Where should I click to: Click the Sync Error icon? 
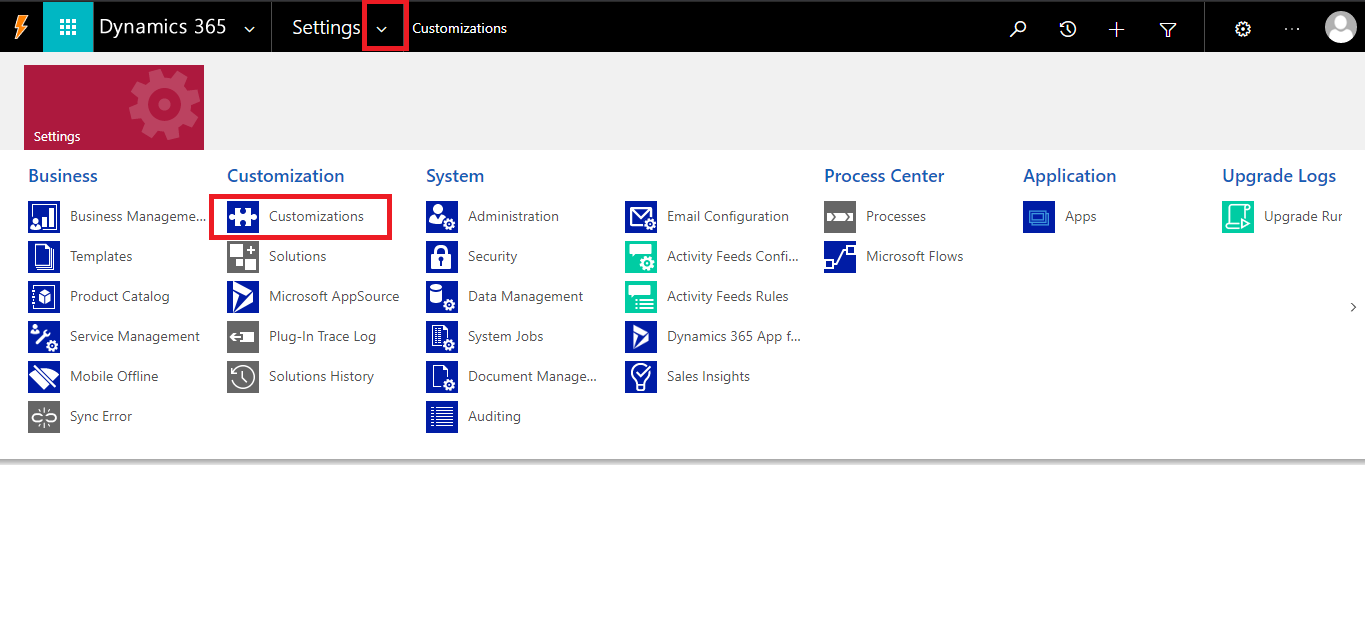pos(44,416)
